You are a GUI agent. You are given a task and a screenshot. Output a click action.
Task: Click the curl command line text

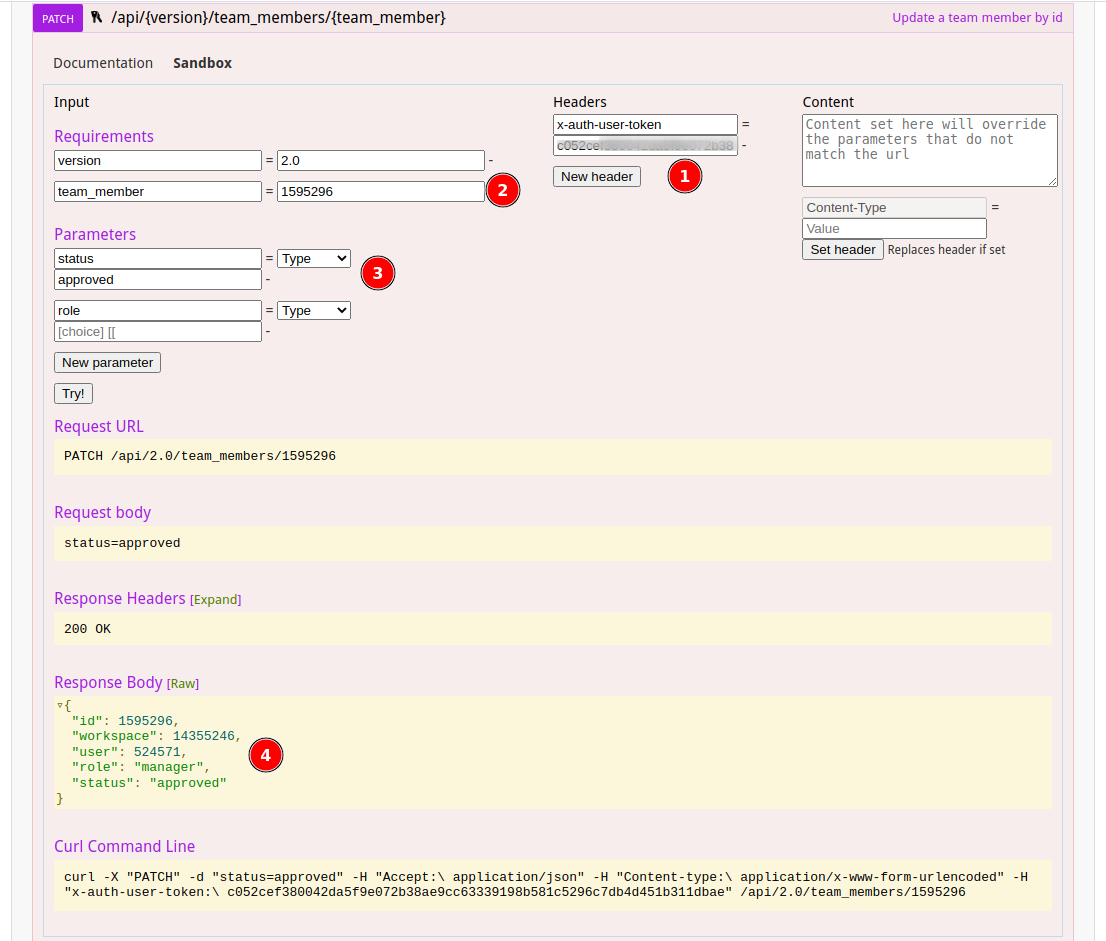click(x=546, y=885)
